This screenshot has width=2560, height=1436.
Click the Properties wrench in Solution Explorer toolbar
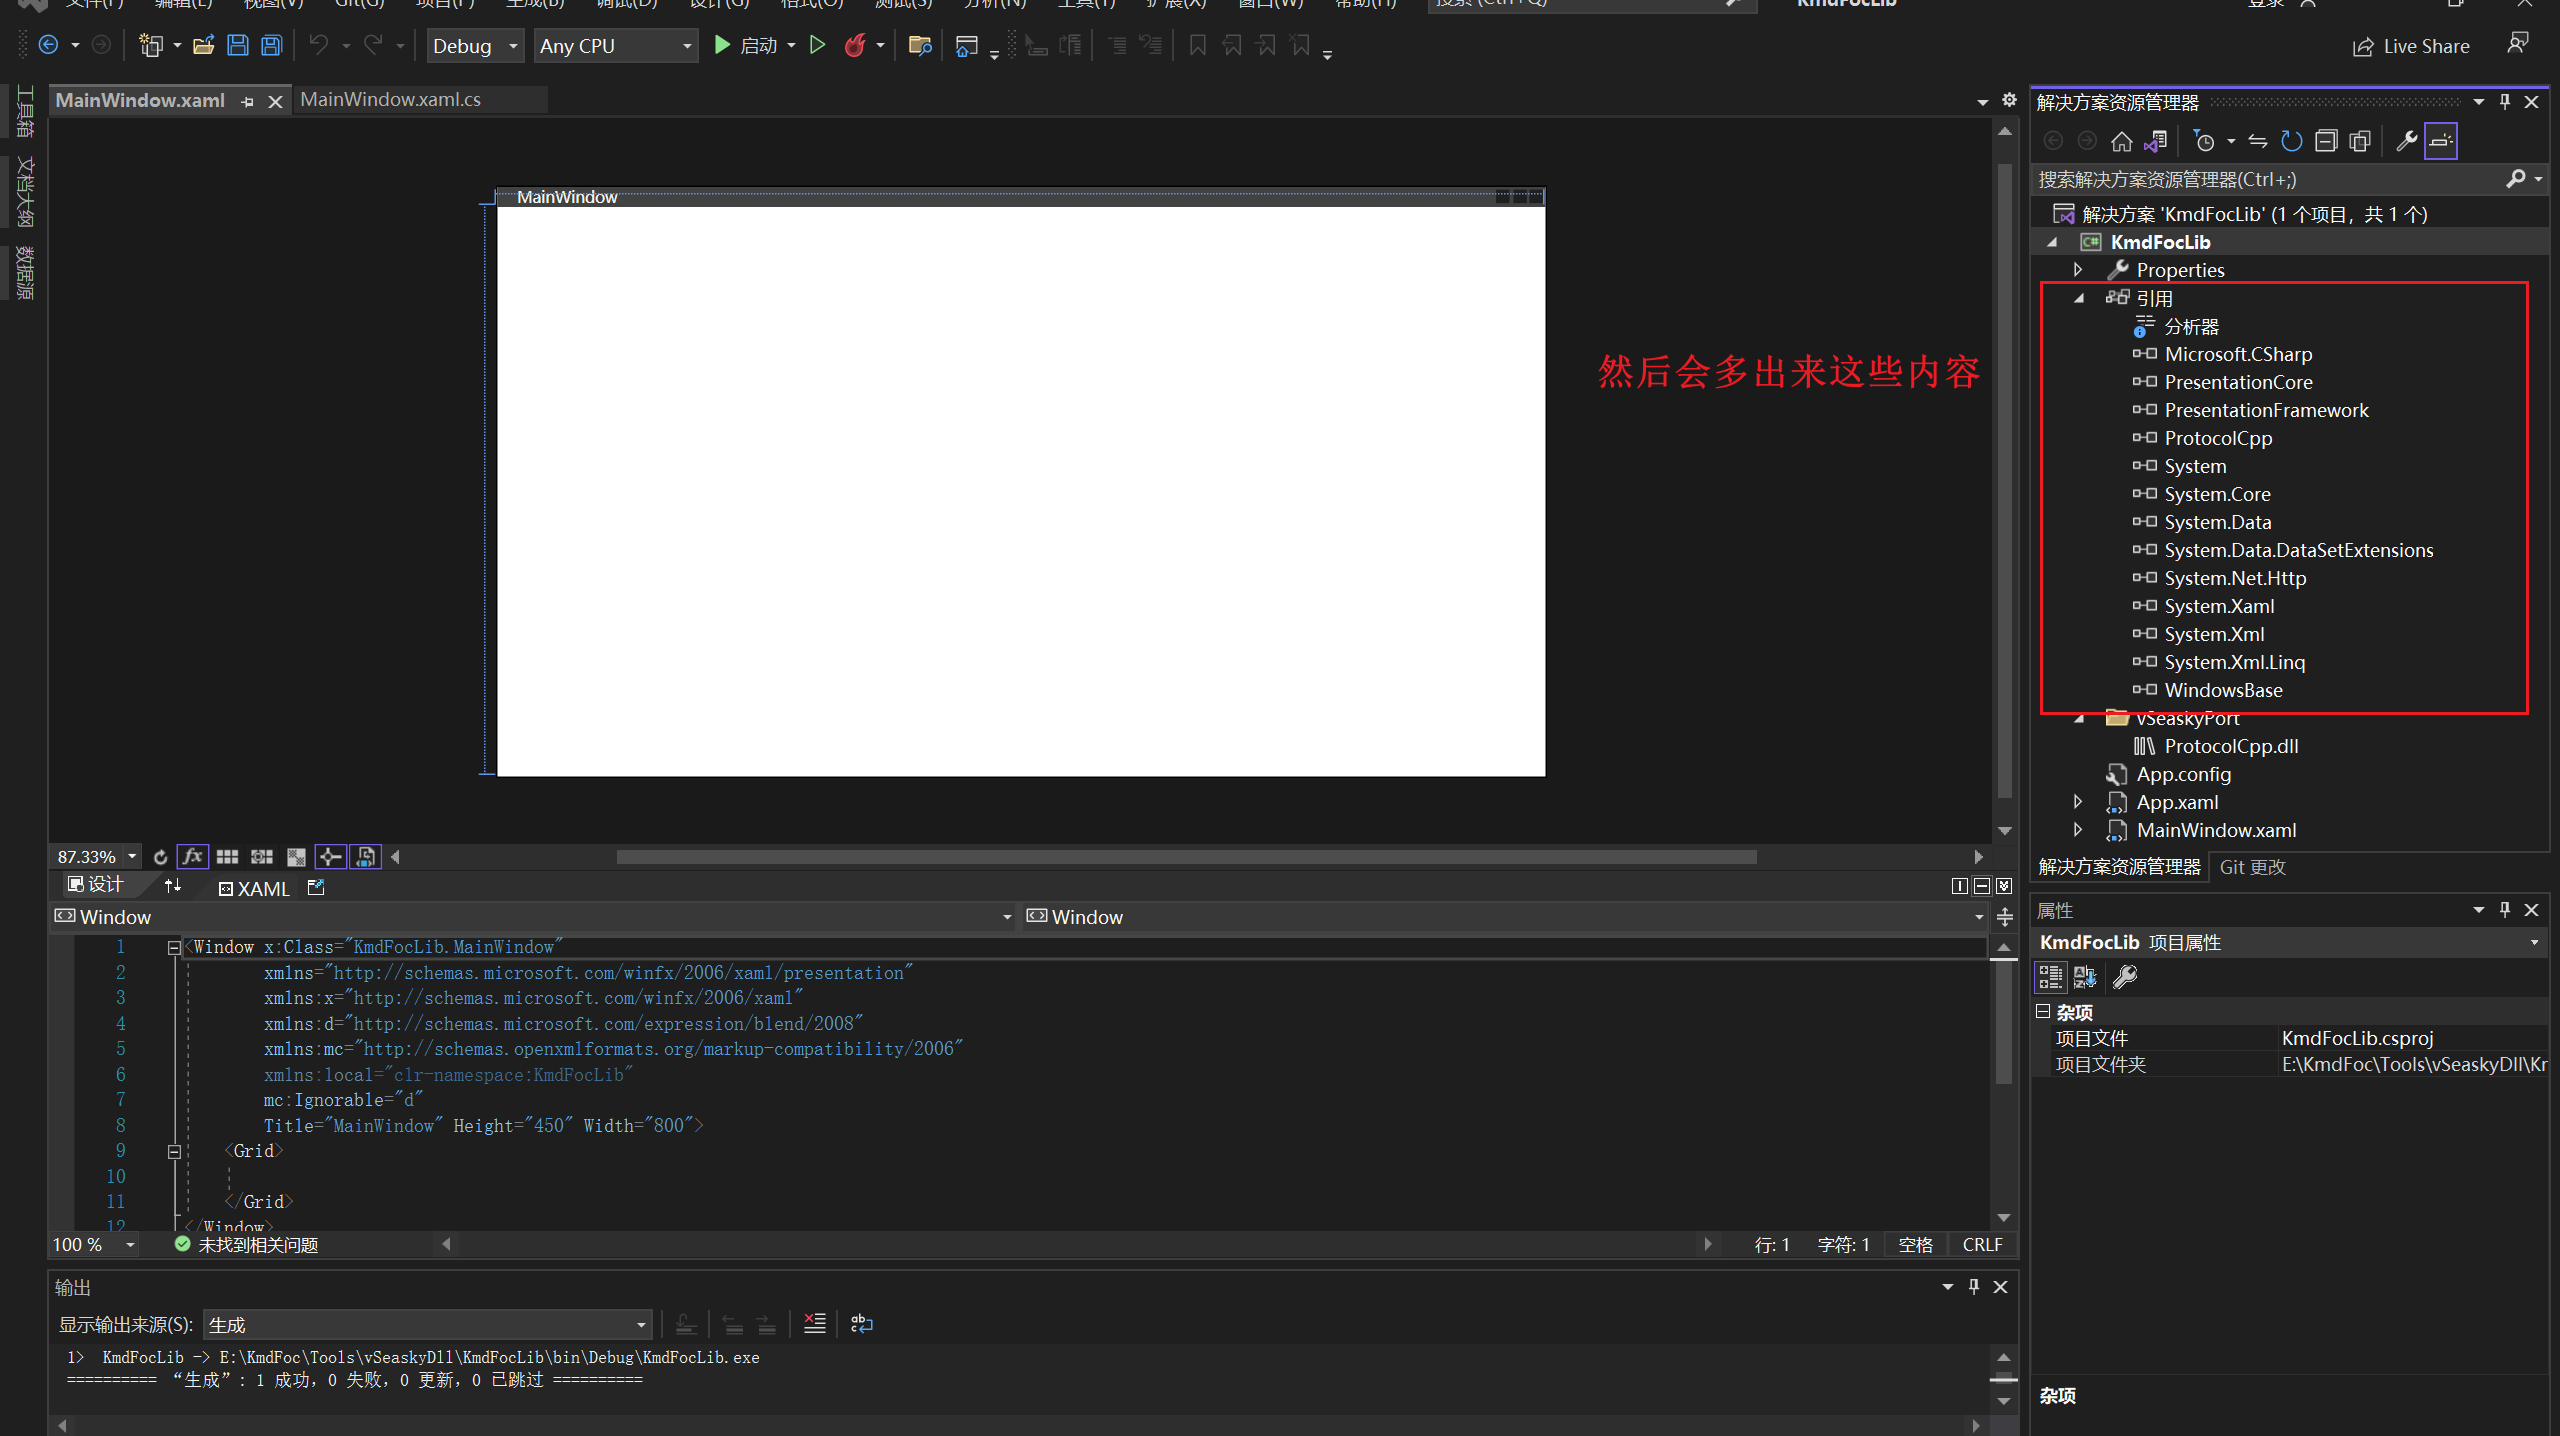(2407, 141)
